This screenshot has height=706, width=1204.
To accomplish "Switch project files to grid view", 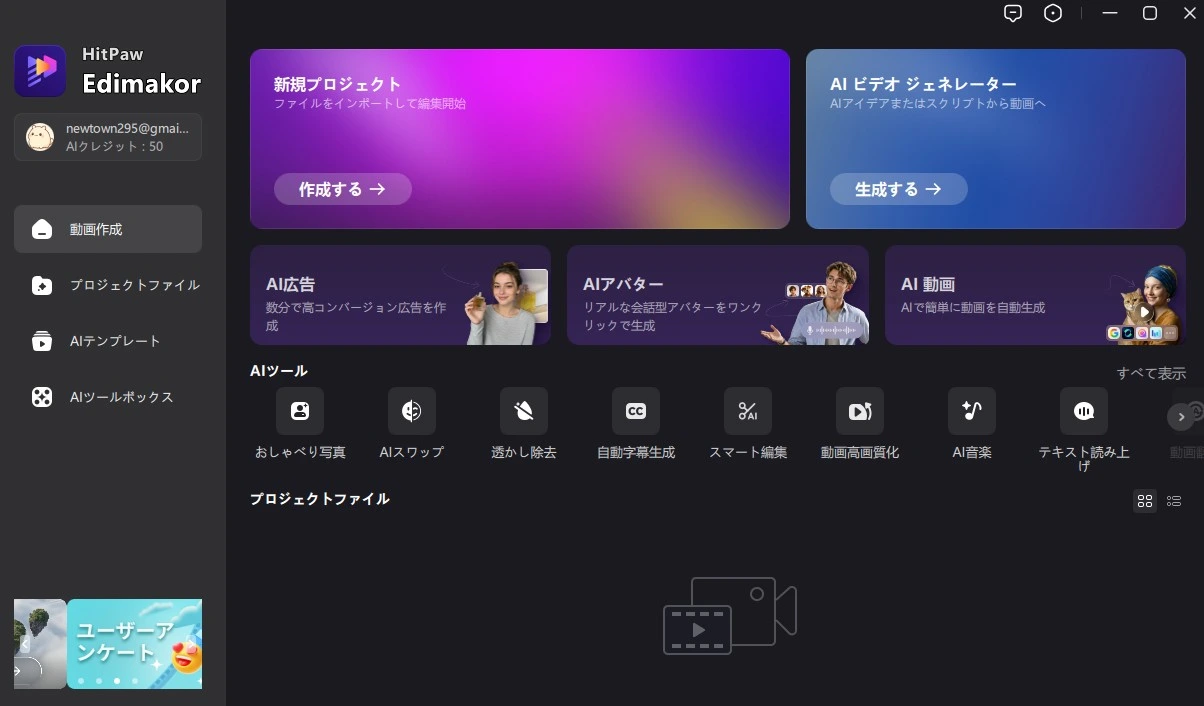I will pyautogui.click(x=1145, y=501).
